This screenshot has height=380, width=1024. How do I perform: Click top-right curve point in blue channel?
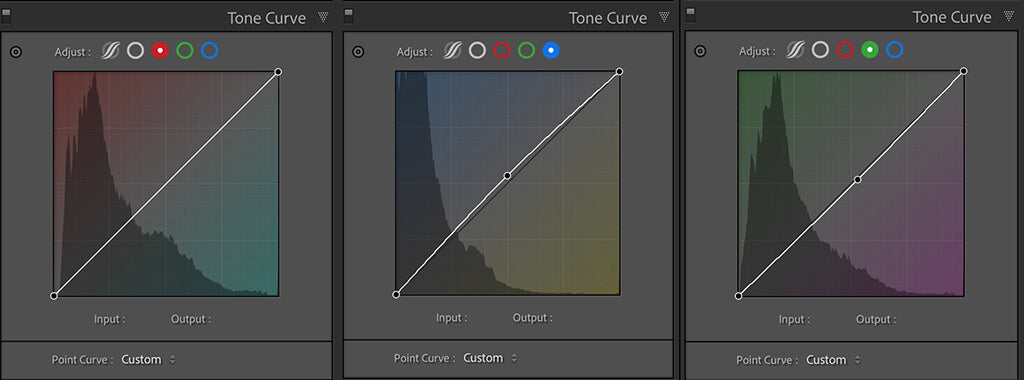click(620, 71)
